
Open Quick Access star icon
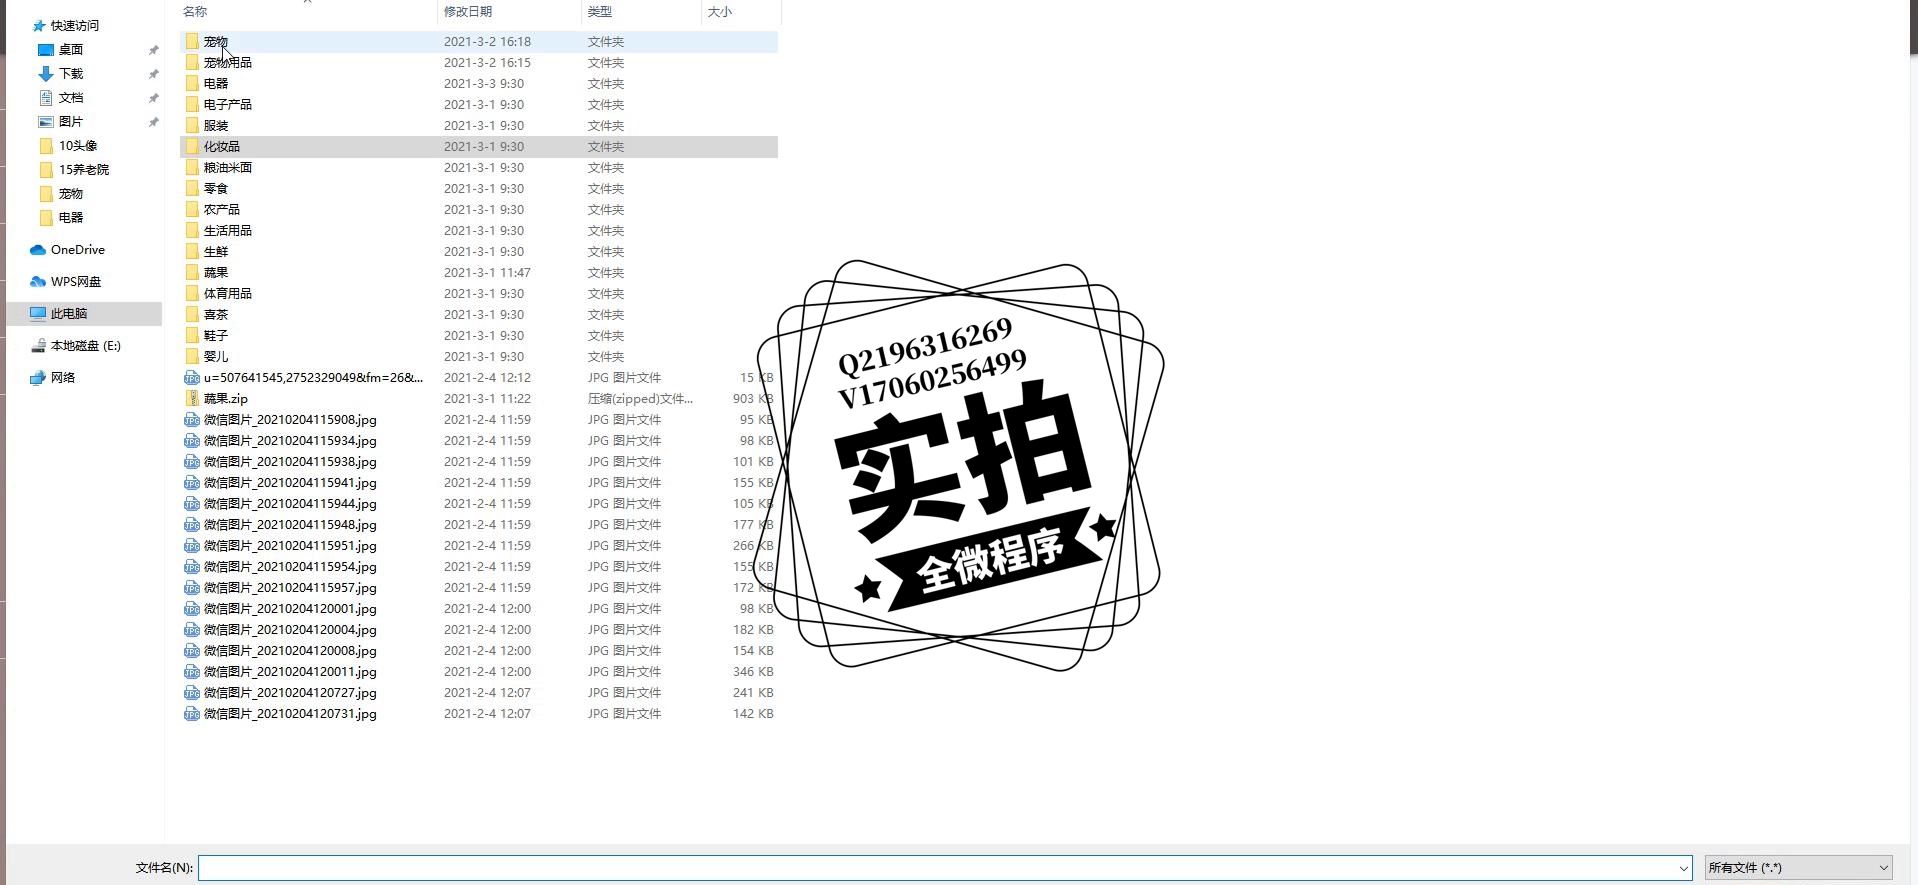pyautogui.click(x=39, y=26)
